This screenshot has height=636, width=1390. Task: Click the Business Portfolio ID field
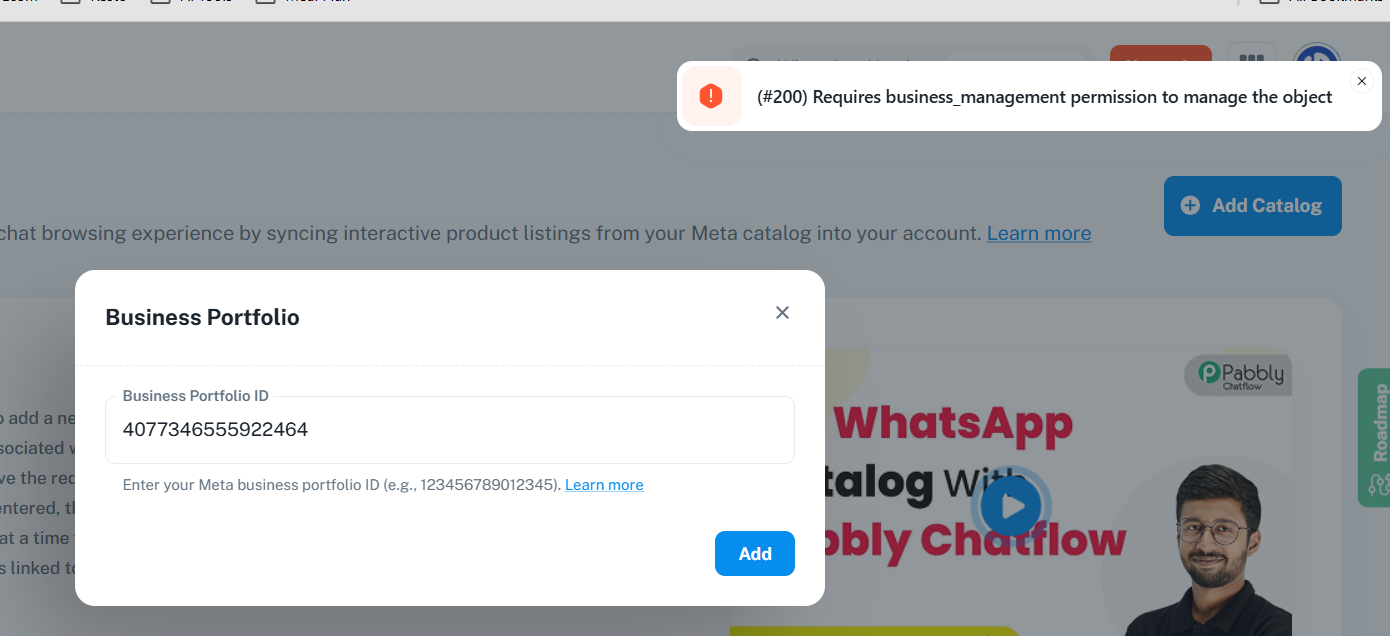(x=450, y=430)
